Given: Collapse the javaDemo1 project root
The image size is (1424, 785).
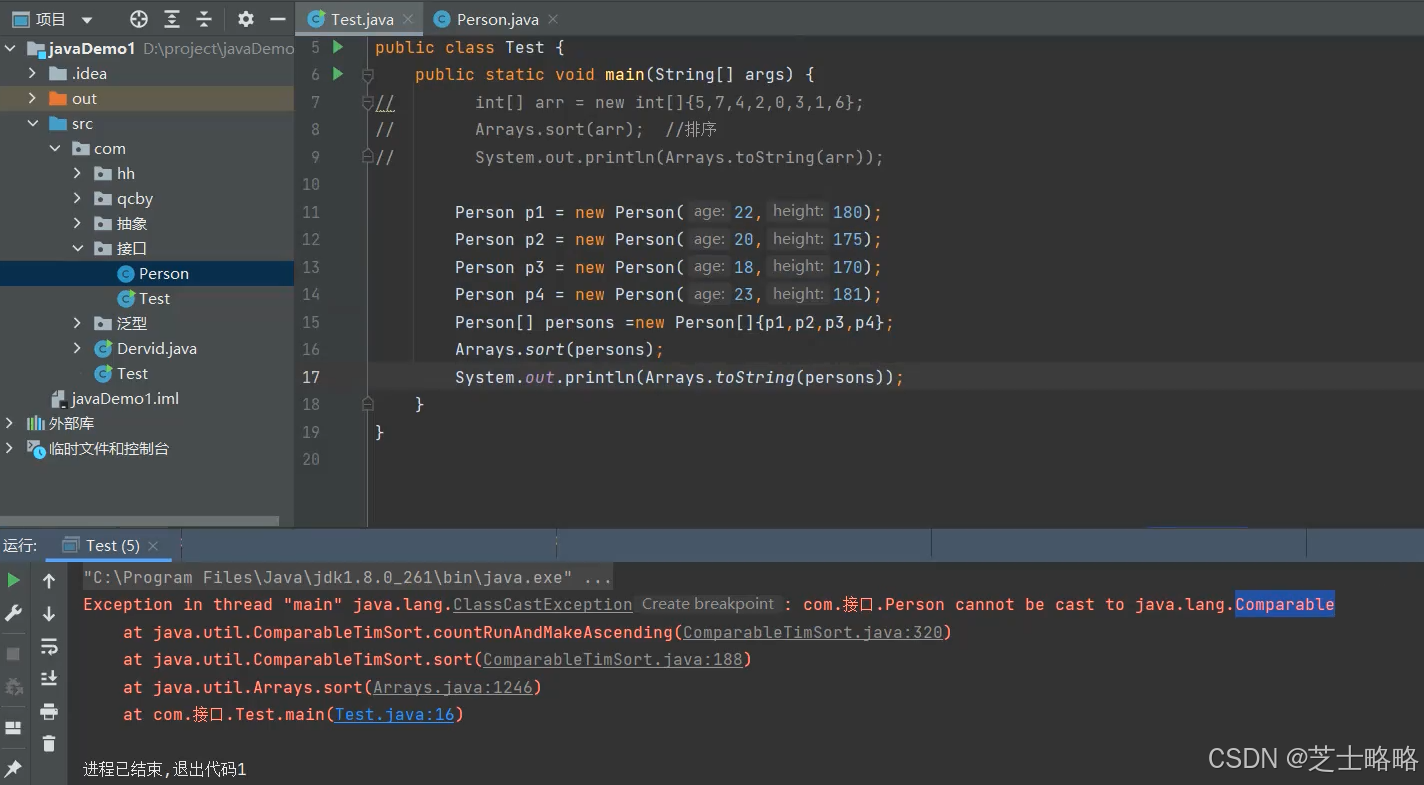Looking at the screenshot, I should click(10, 48).
